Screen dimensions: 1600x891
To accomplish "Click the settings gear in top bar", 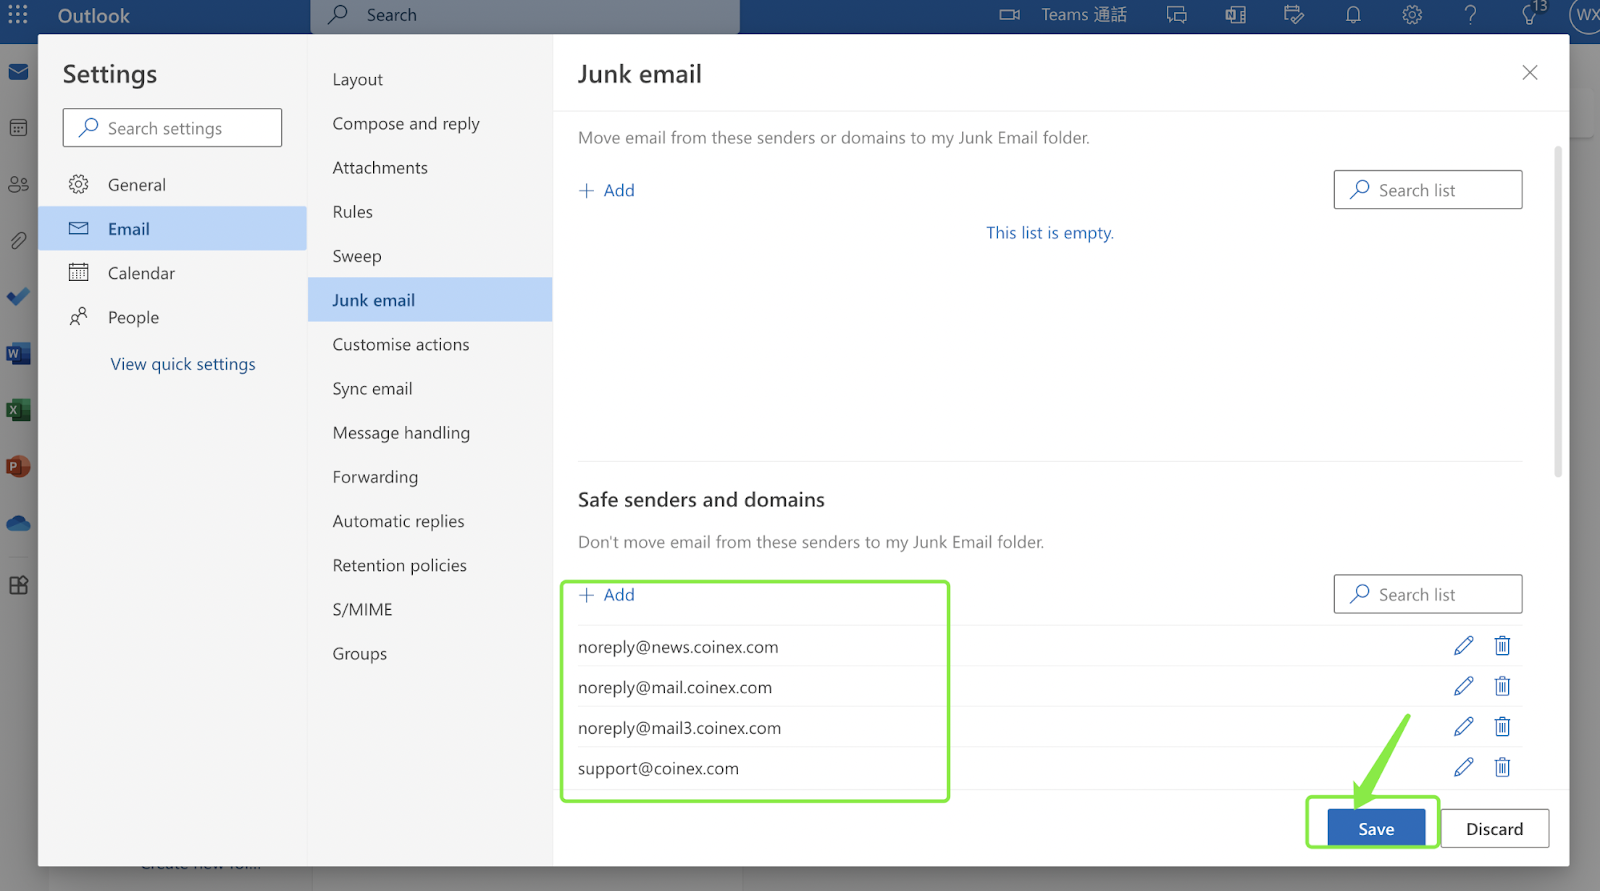I will [x=1412, y=15].
